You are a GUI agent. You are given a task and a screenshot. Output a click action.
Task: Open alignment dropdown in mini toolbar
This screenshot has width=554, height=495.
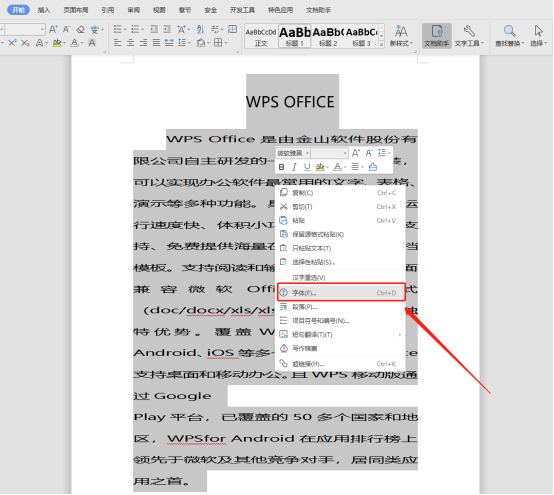pos(363,167)
